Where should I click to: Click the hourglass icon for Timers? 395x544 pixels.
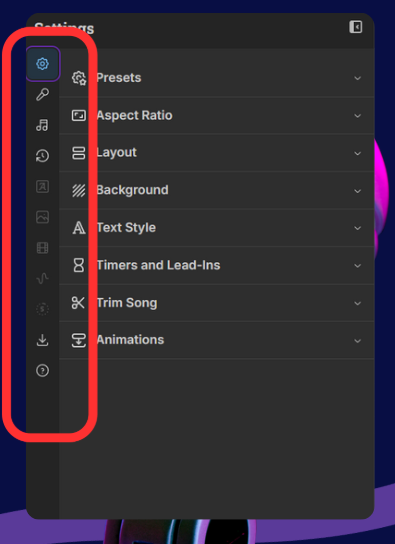[x=79, y=265]
